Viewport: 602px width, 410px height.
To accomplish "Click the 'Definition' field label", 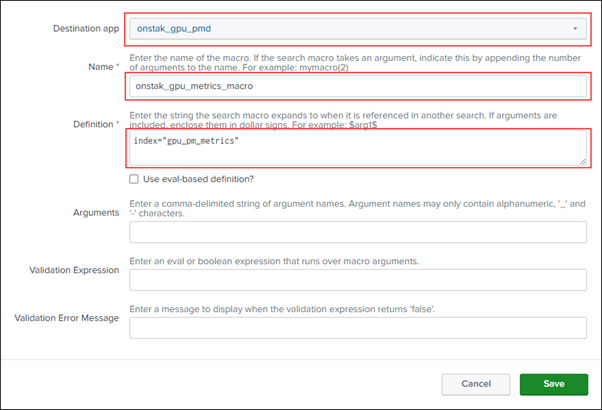I will (90, 124).
